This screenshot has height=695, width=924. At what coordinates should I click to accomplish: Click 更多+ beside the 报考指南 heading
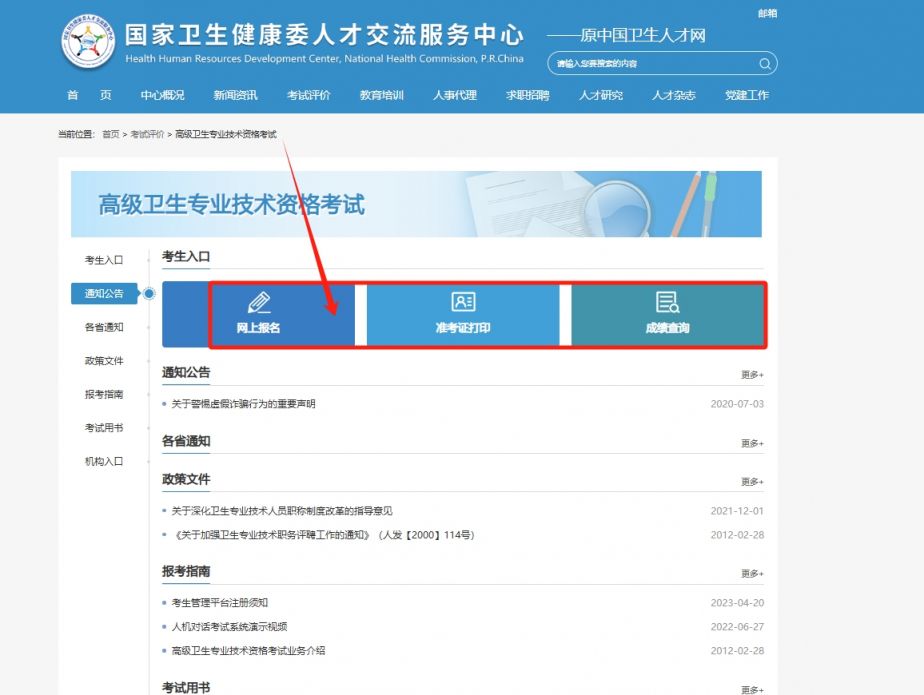point(753,574)
